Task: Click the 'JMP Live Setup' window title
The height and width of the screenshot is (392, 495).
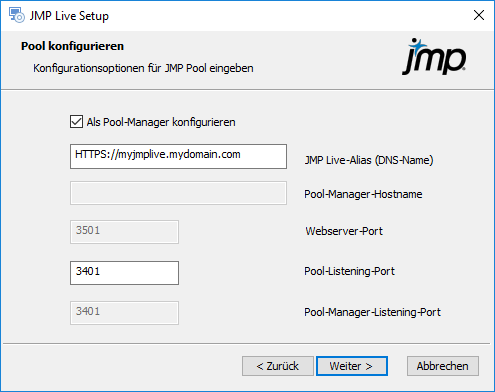Action: pos(69,16)
